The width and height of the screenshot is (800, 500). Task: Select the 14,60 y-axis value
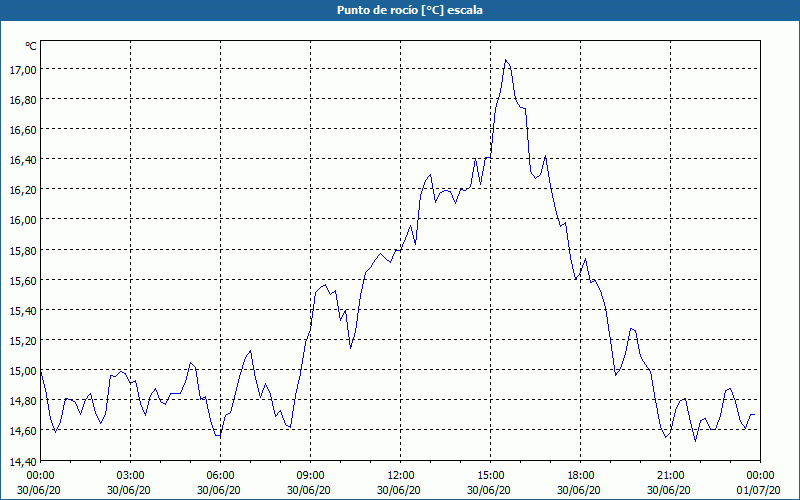pos(23,431)
